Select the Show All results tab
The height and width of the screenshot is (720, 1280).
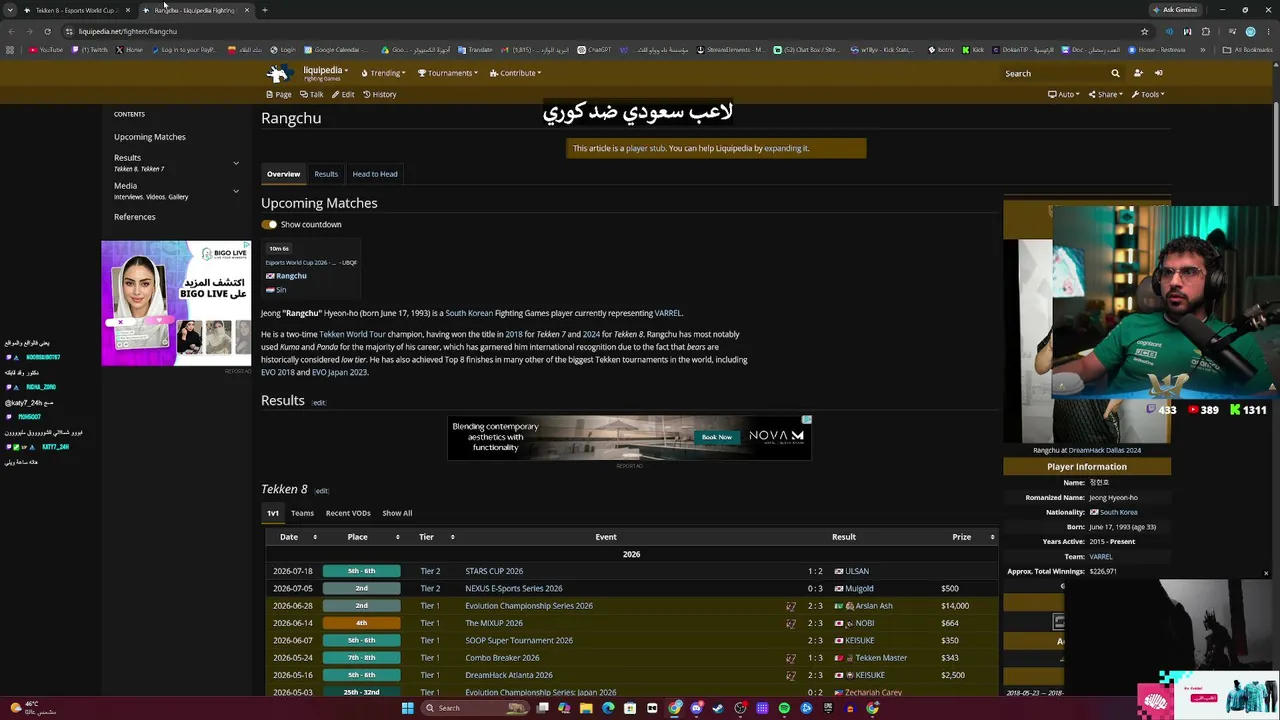pos(397,513)
